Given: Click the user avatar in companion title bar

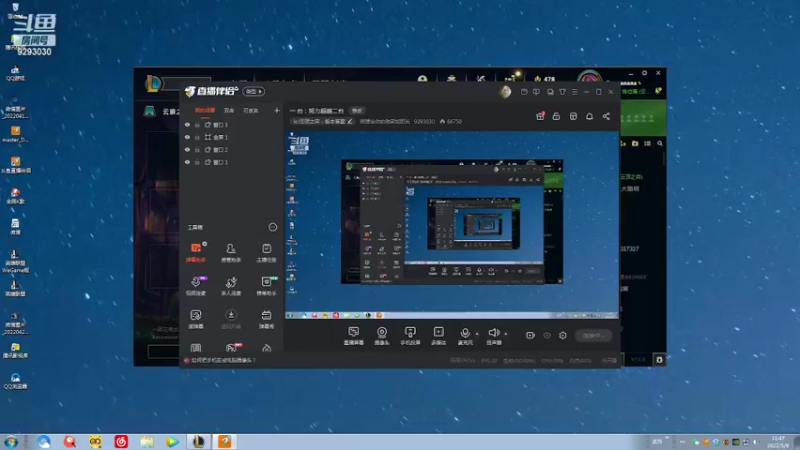Looking at the screenshot, I should [505, 91].
